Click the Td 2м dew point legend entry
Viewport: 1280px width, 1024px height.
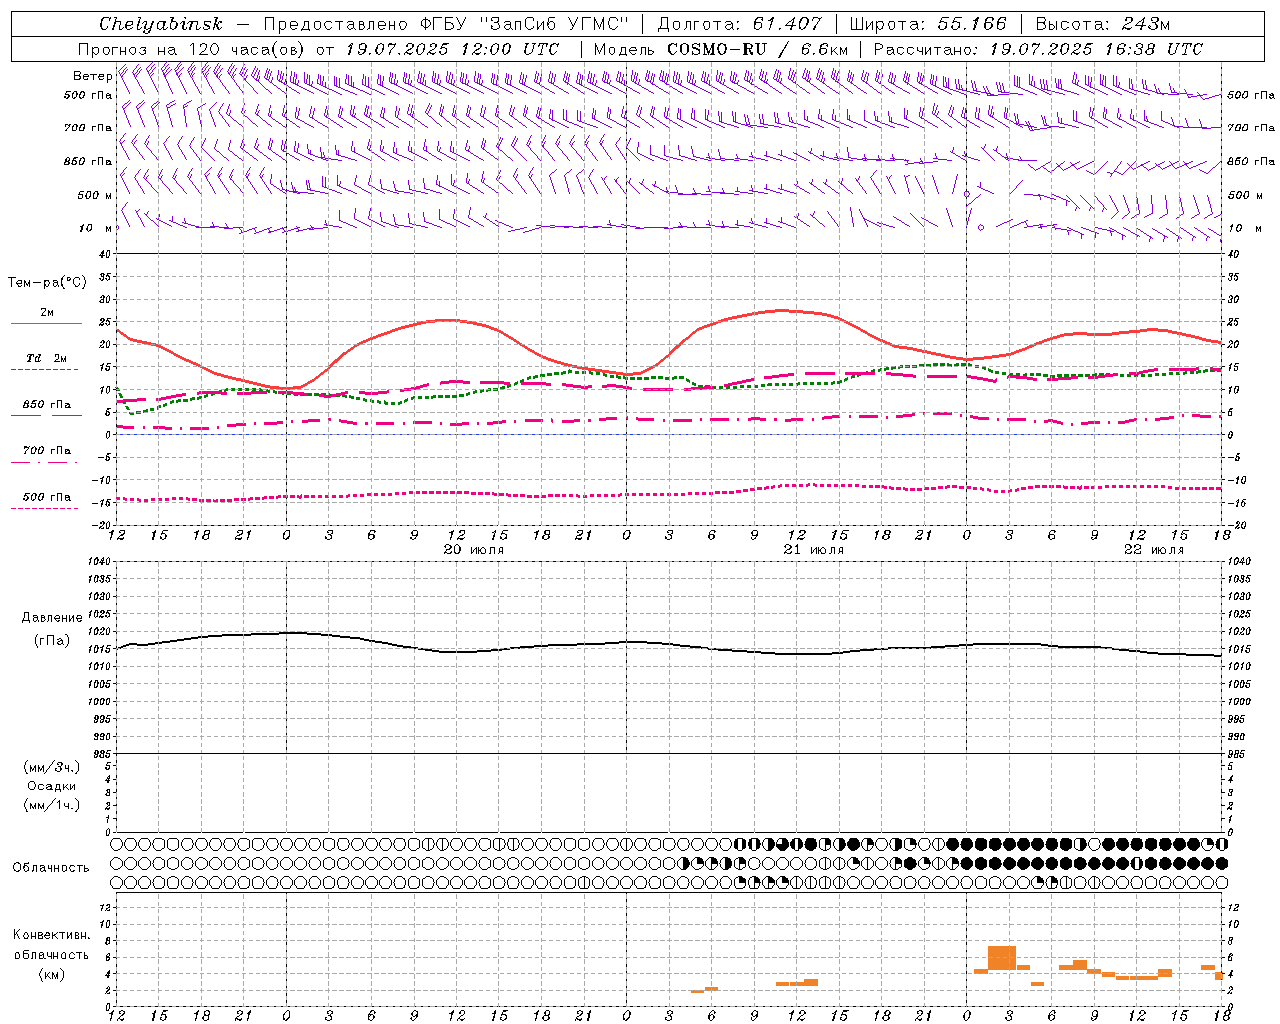(x=47, y=357)
